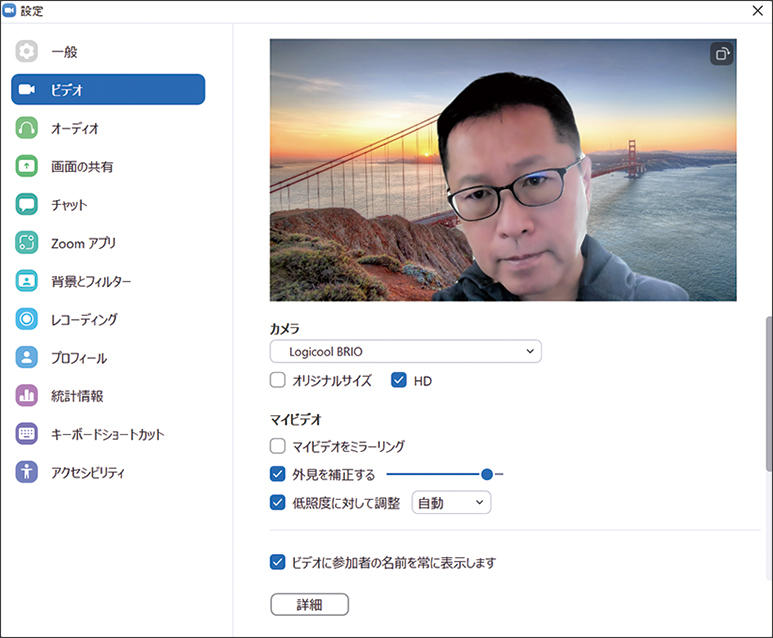773x638 pixels.
Task: Open the Logicool BRIO camera dropdown
Action: [406, 351]
